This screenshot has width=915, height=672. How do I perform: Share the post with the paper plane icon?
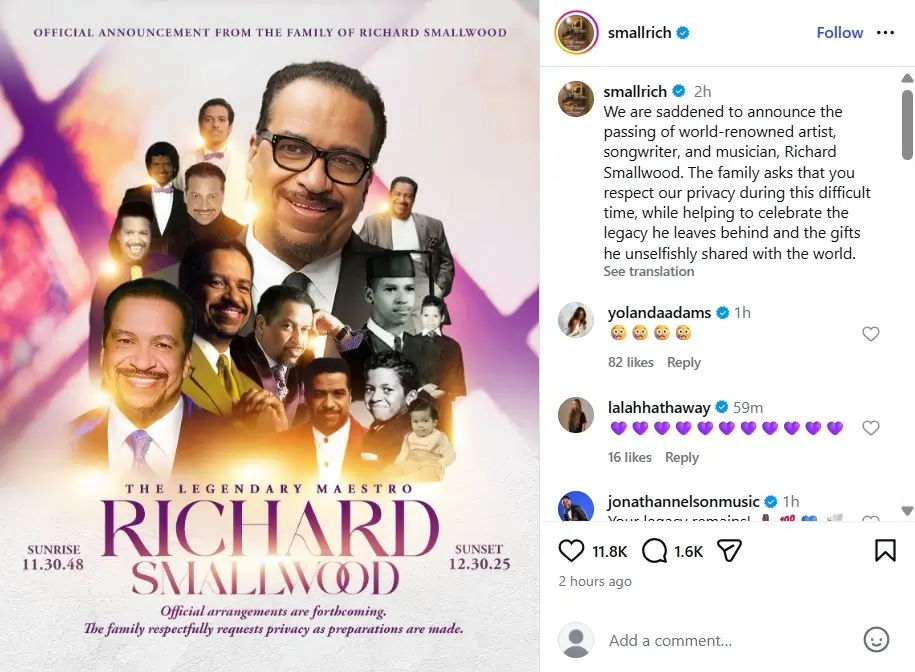click(729, 551)
